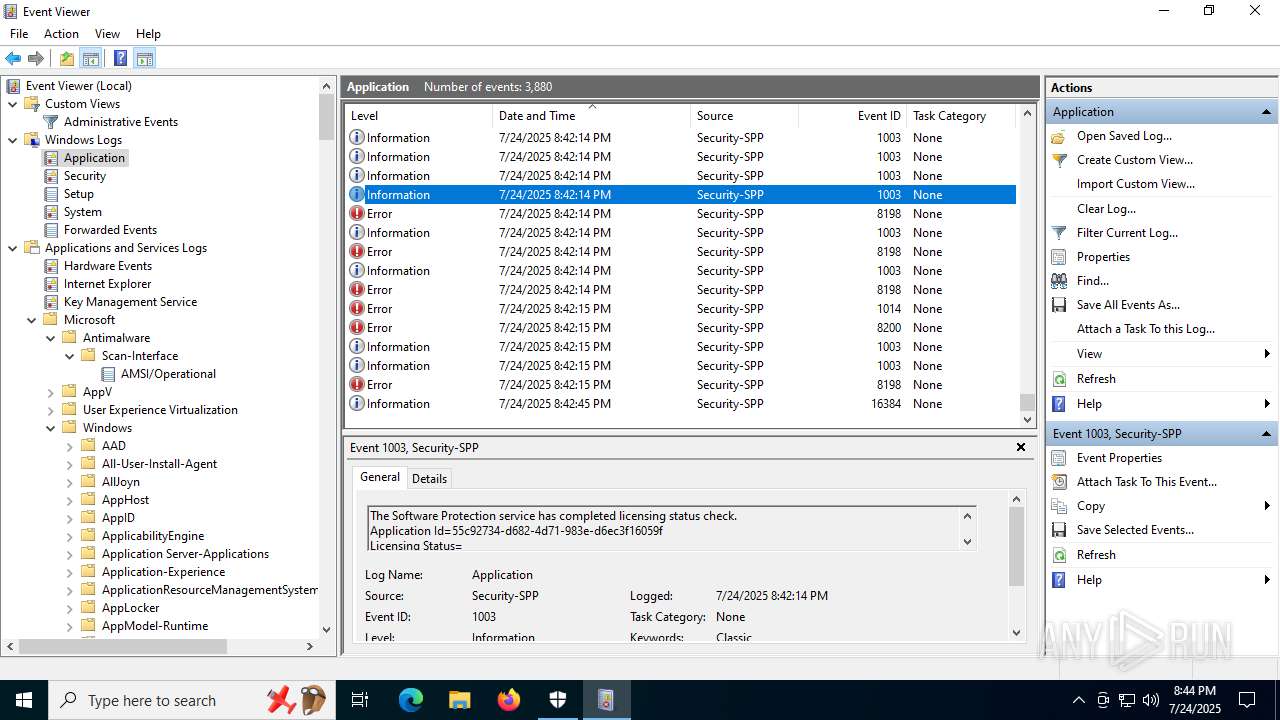This screenshot has width=1280, height=720.
Task: Sort events by Level column header
Action: (418, 116)
